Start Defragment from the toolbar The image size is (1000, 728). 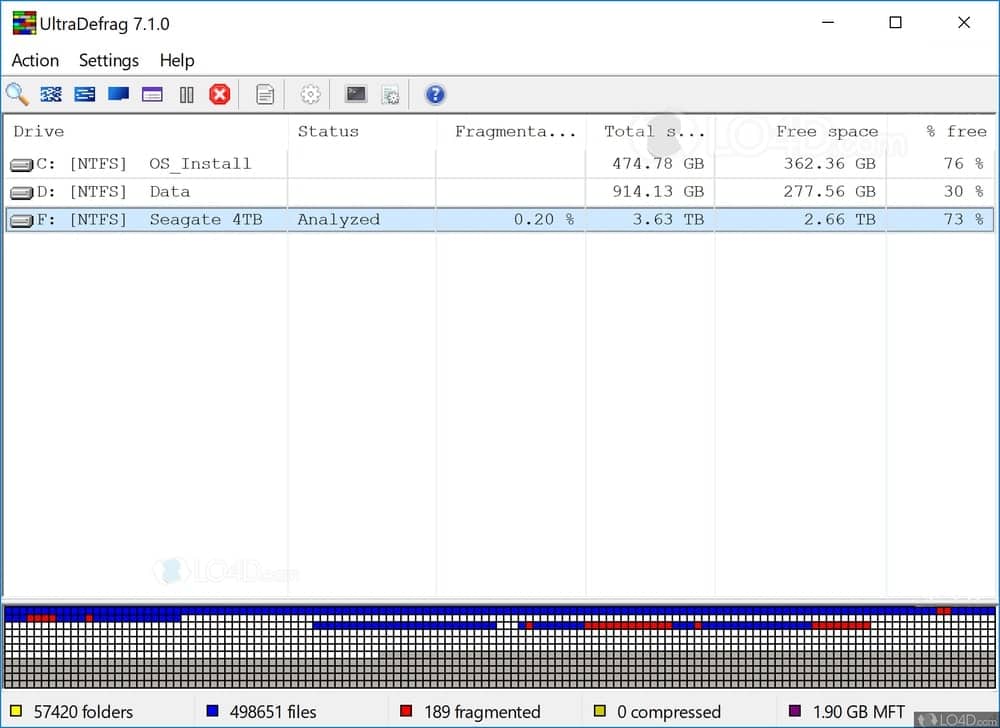coord(51,94)
